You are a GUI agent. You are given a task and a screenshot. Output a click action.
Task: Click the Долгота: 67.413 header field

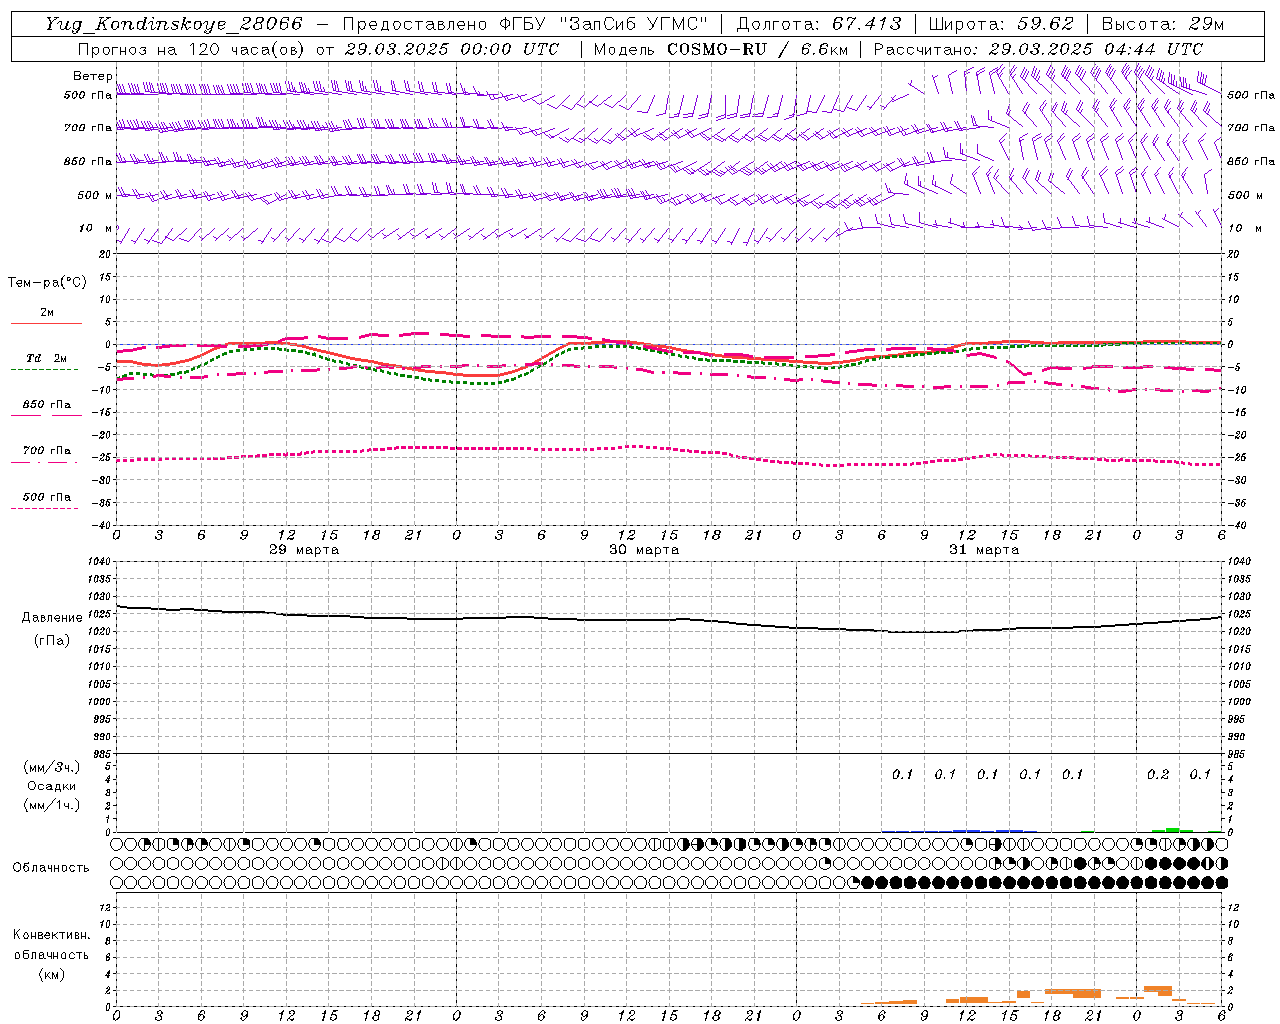point(819,24)
